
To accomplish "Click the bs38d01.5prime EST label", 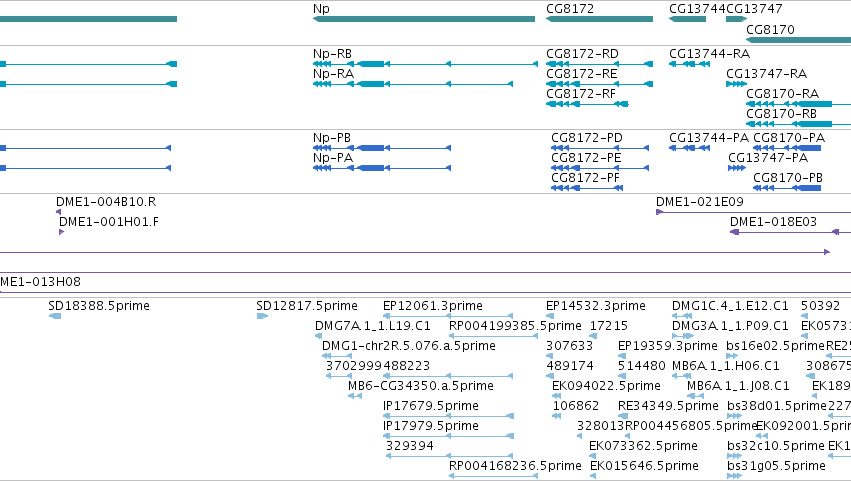I will (x=777, y=407).
